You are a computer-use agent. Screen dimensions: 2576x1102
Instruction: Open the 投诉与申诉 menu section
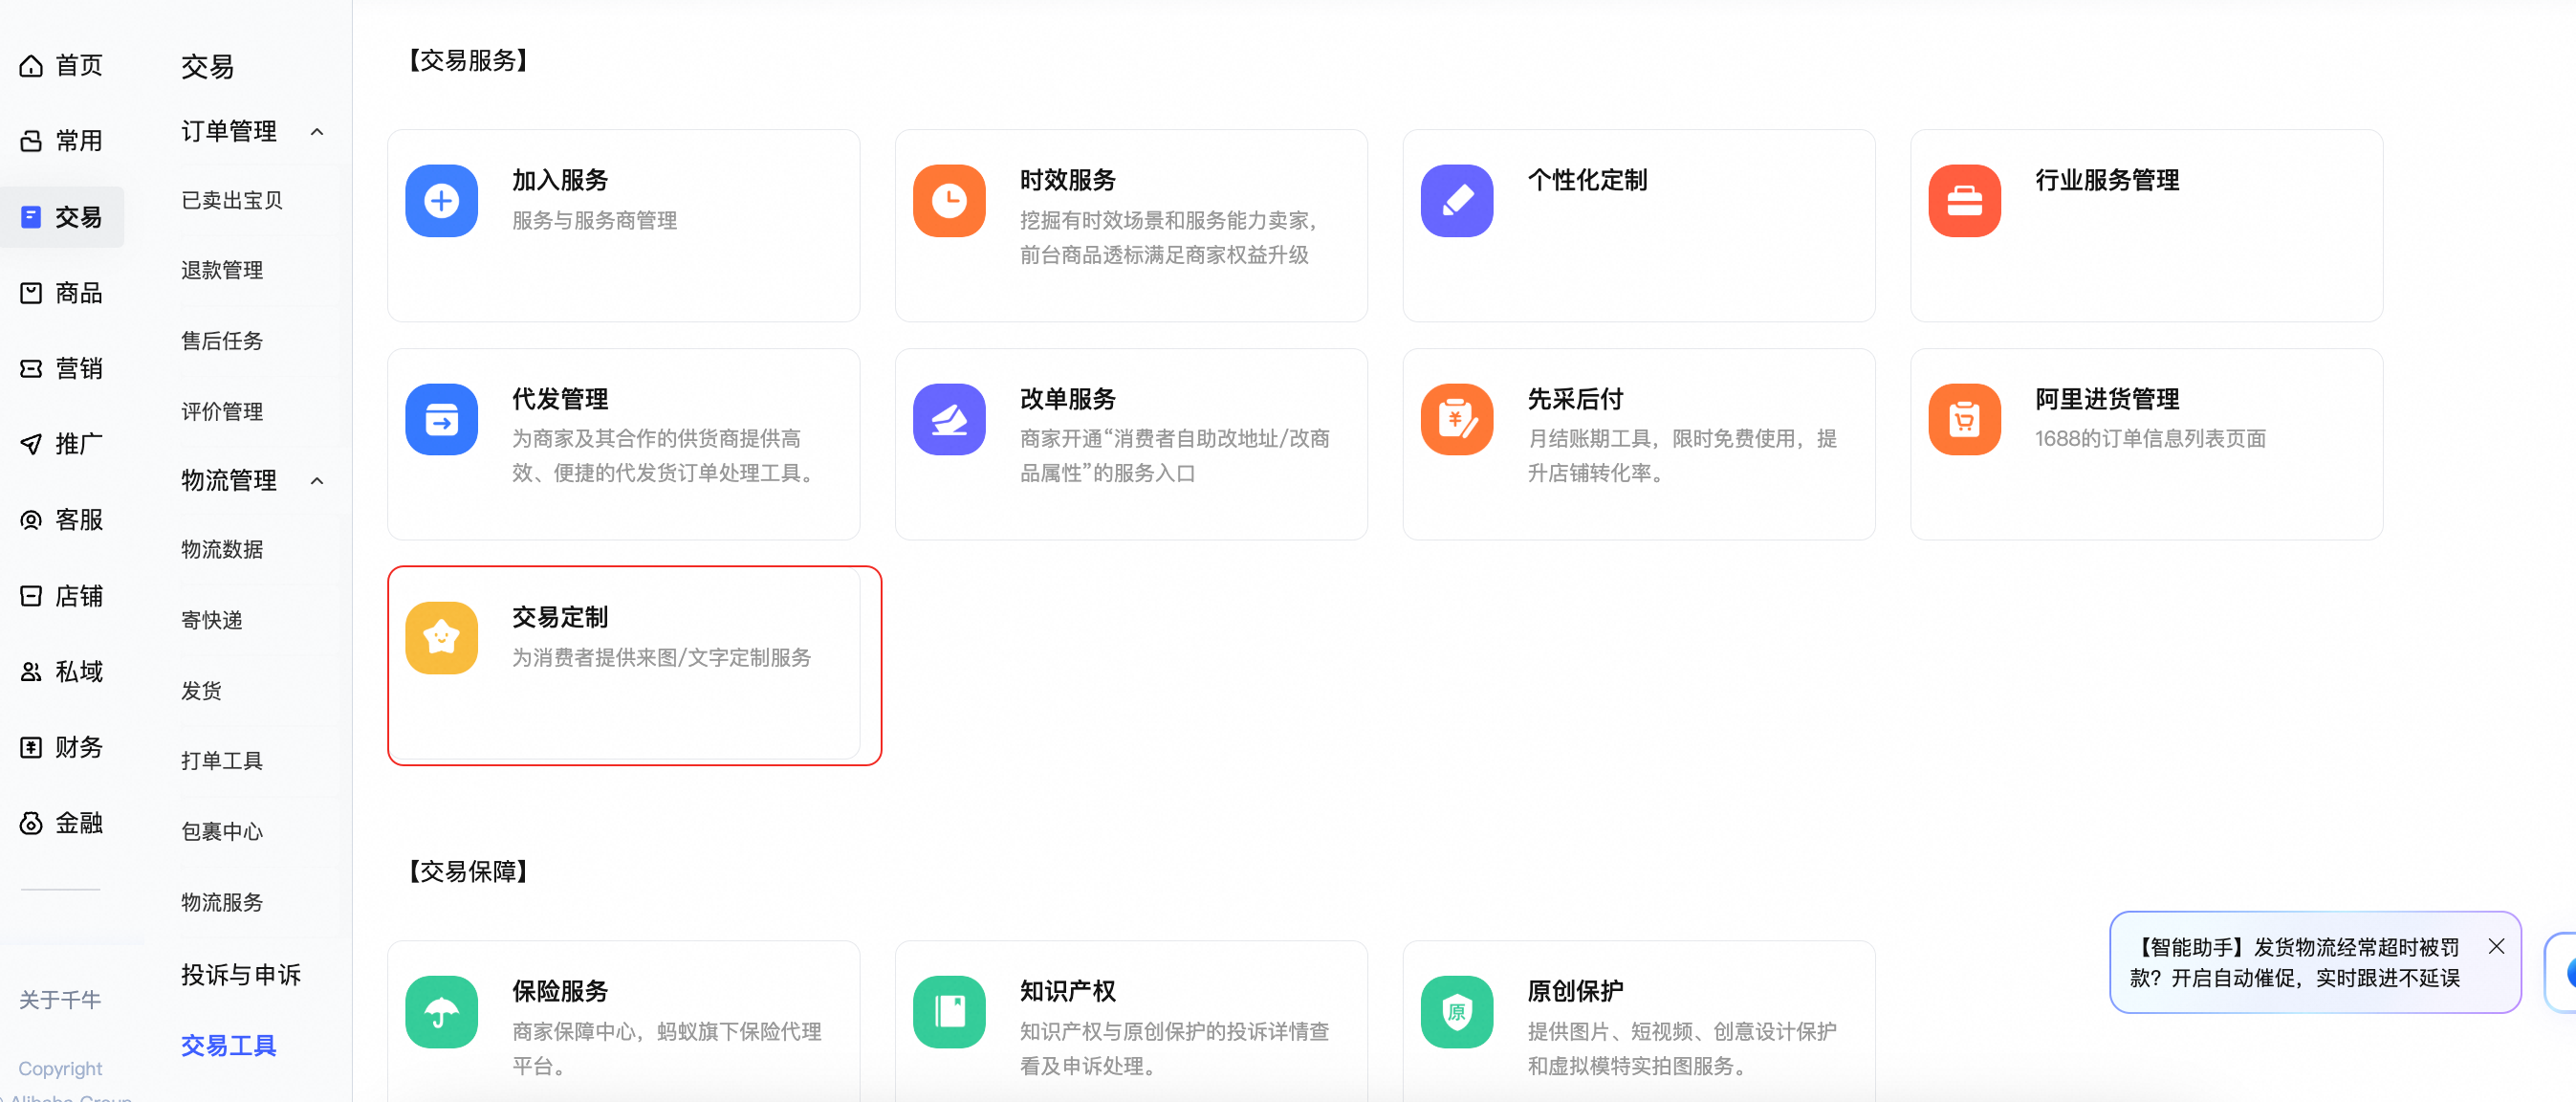(x=241, y=975)
